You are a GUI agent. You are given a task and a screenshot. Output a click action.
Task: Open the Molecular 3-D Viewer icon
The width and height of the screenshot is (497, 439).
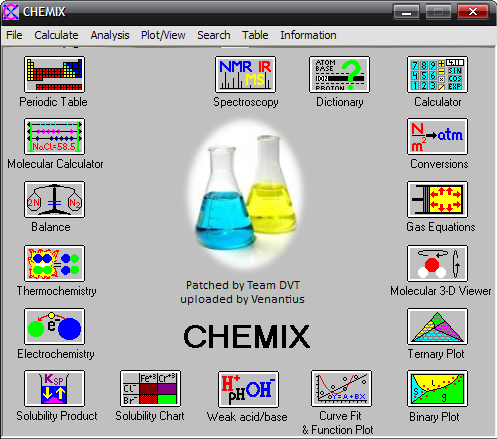[437, 263]
